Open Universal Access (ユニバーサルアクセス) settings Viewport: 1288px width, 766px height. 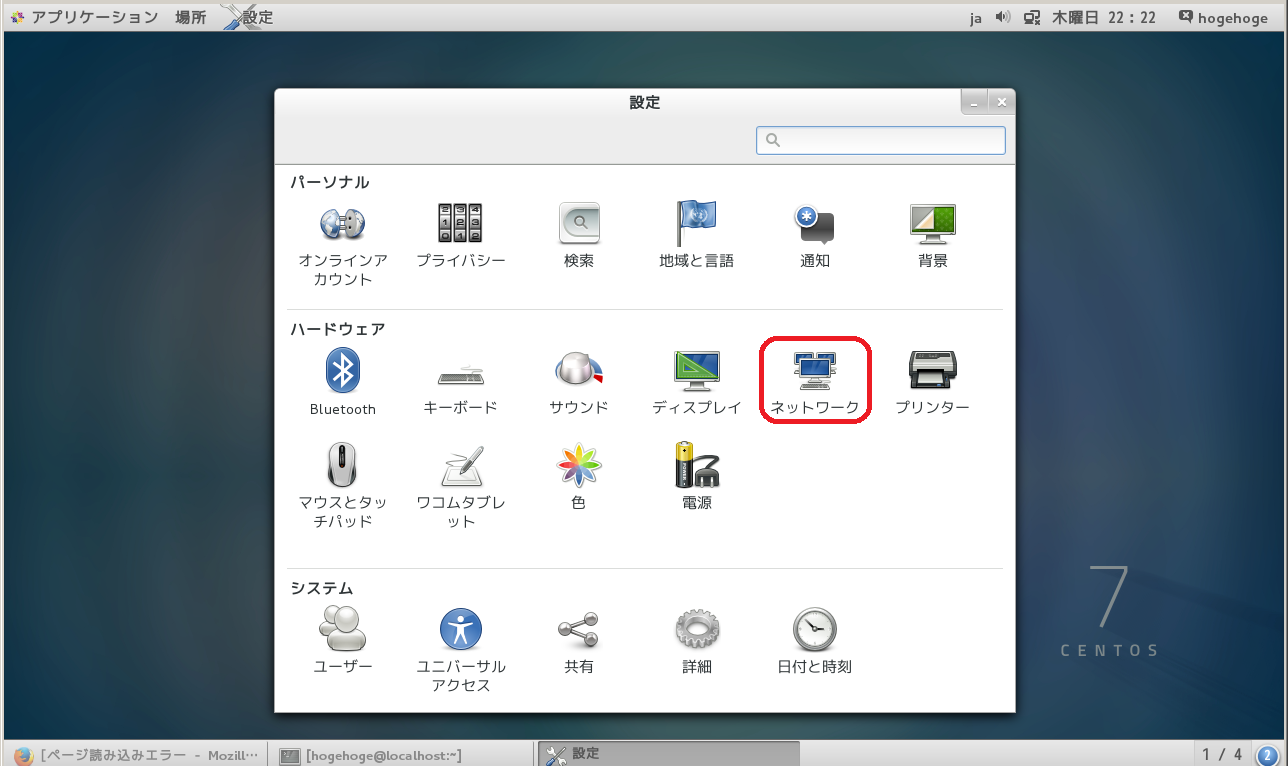[x=461, y=650]
